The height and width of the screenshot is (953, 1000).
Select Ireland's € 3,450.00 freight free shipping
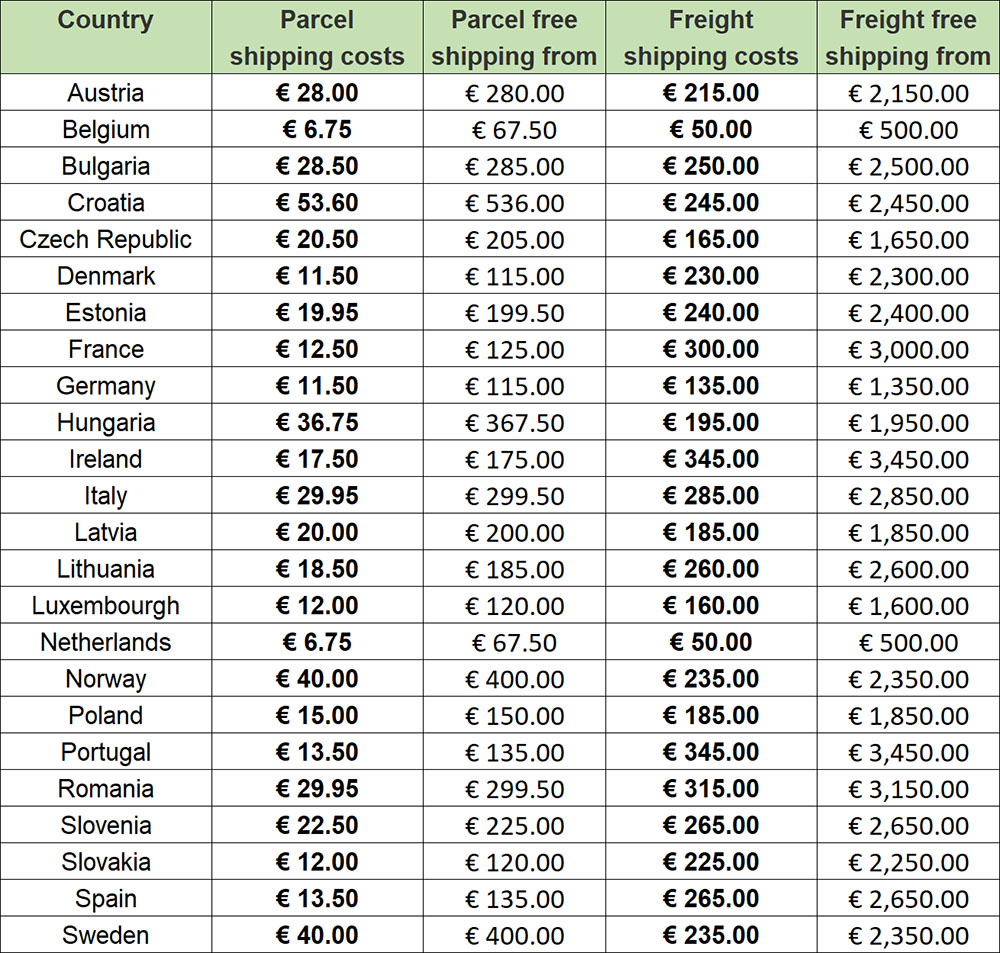tap(908, 460)
